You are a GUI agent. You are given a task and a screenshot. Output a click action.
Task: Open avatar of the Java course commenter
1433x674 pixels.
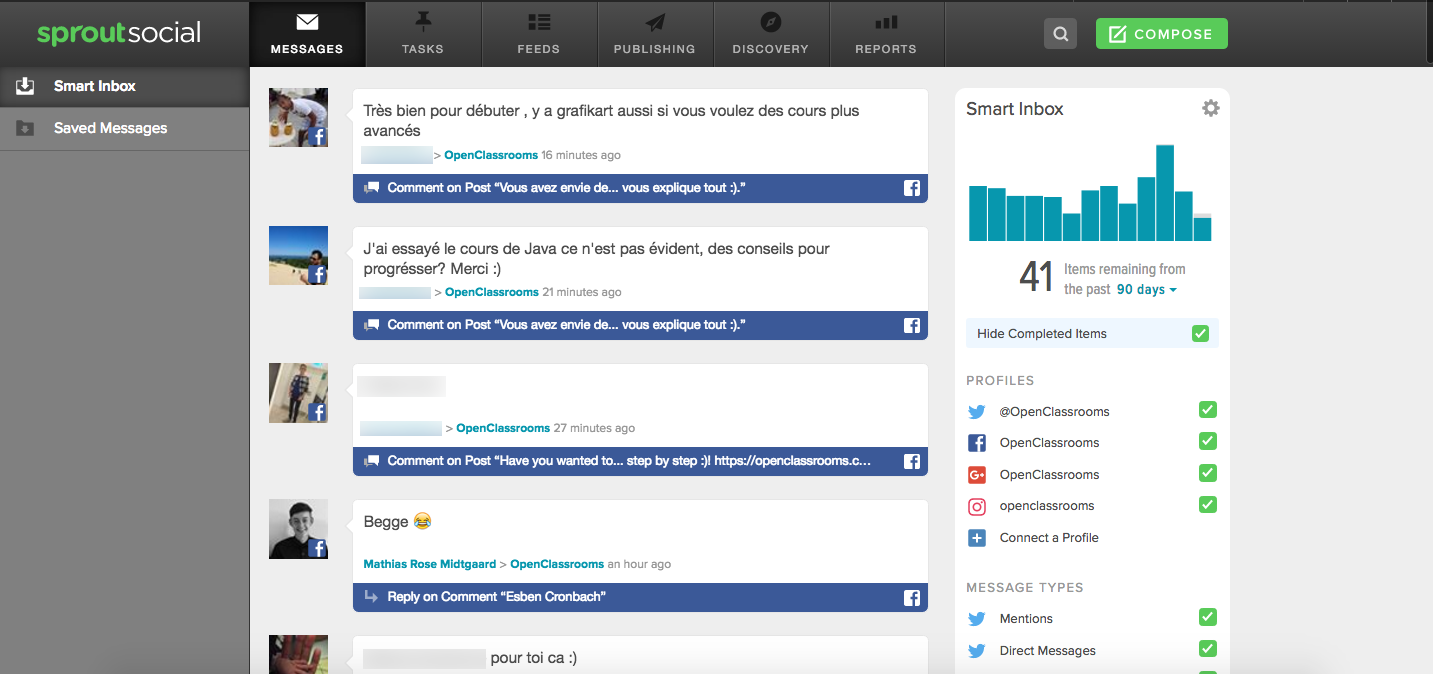tap(298, 255)
